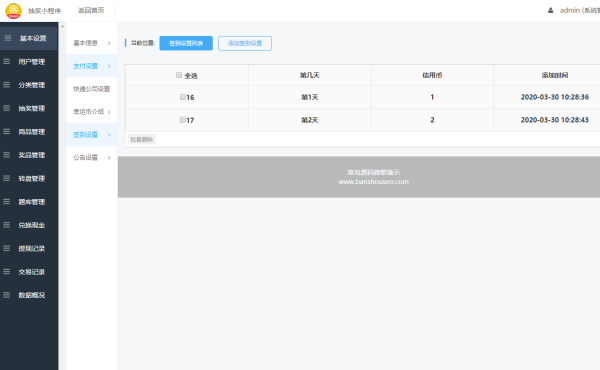Click hamburger icon beside 基本设置
Image resolution: width=600 pixels, height=370 pixels.
(8, 38)
